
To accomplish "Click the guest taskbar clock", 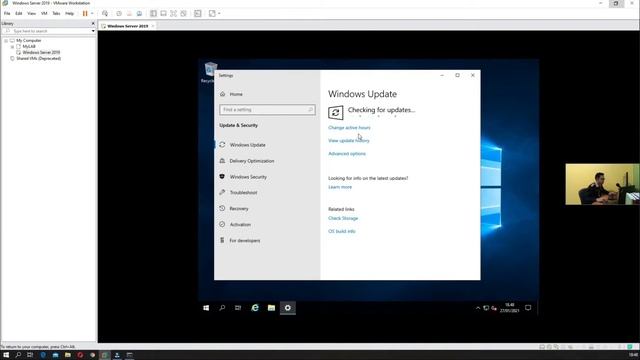I will pyautogui.click(x=510, y=308).
